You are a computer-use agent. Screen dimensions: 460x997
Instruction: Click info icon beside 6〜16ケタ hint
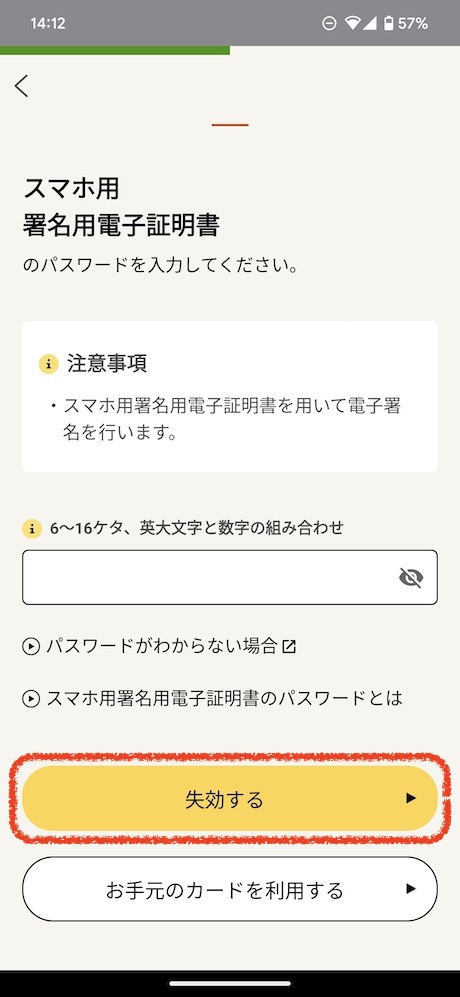31,528
